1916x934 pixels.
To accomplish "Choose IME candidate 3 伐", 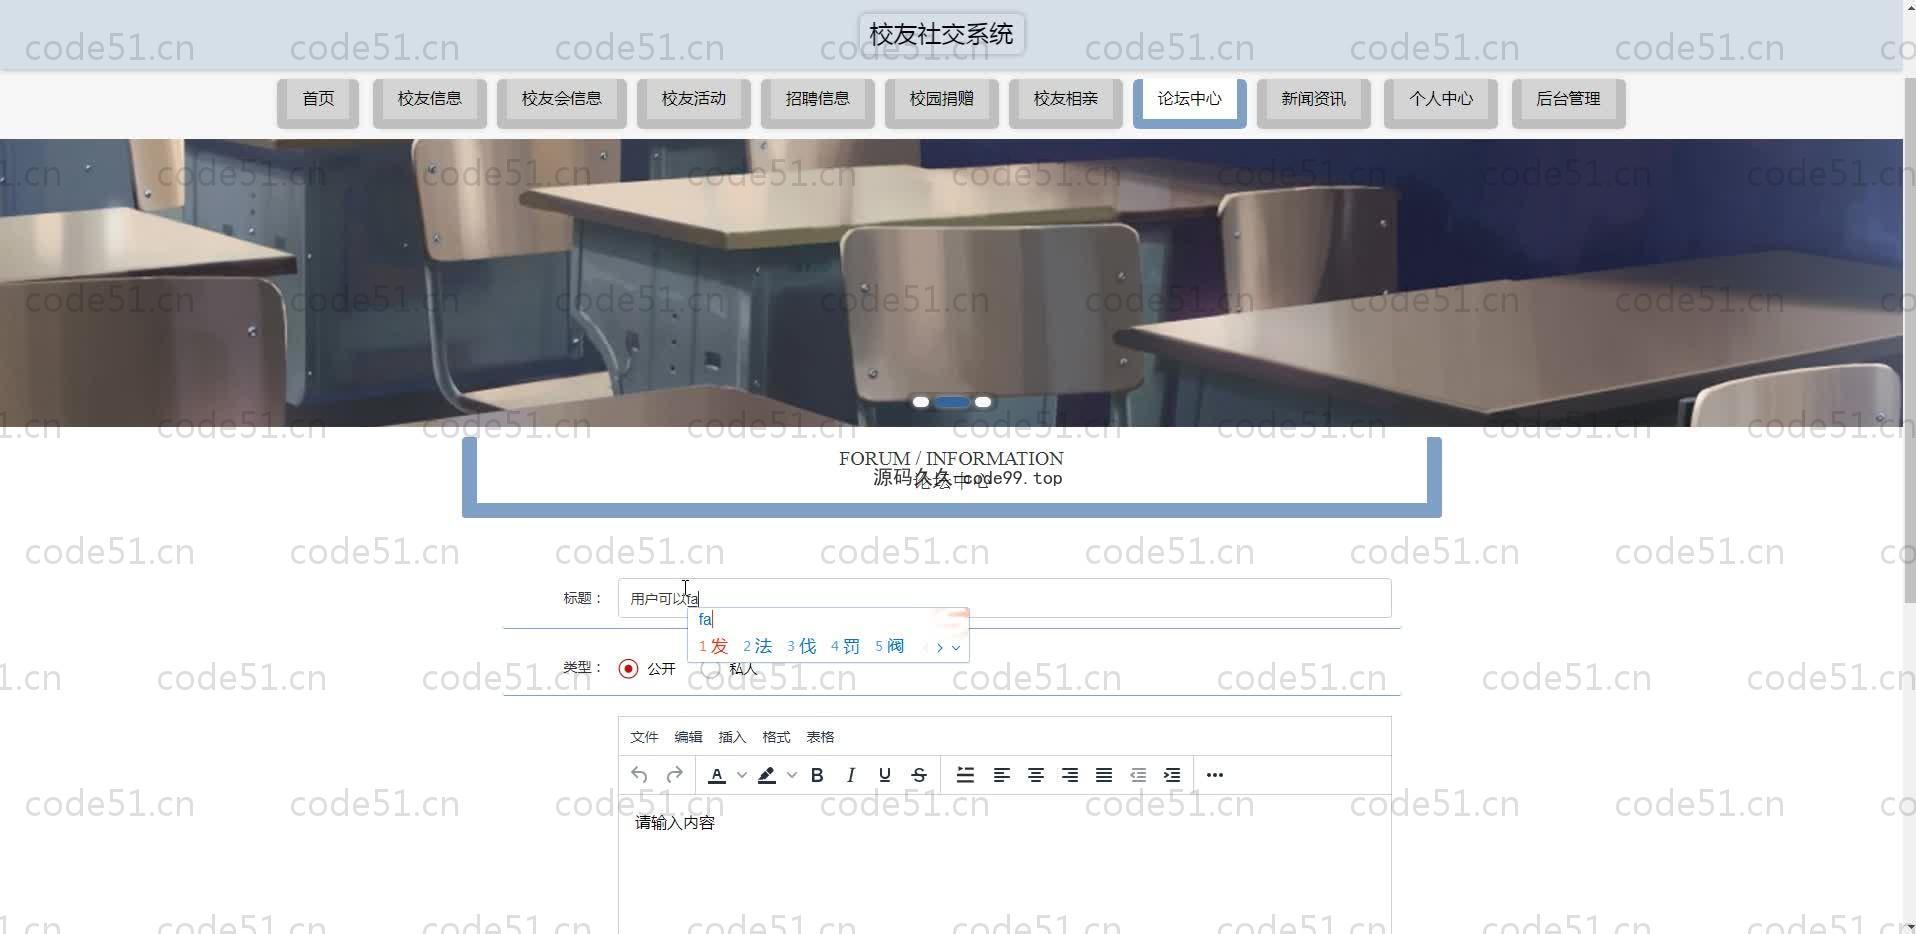I will click(801, 646).
